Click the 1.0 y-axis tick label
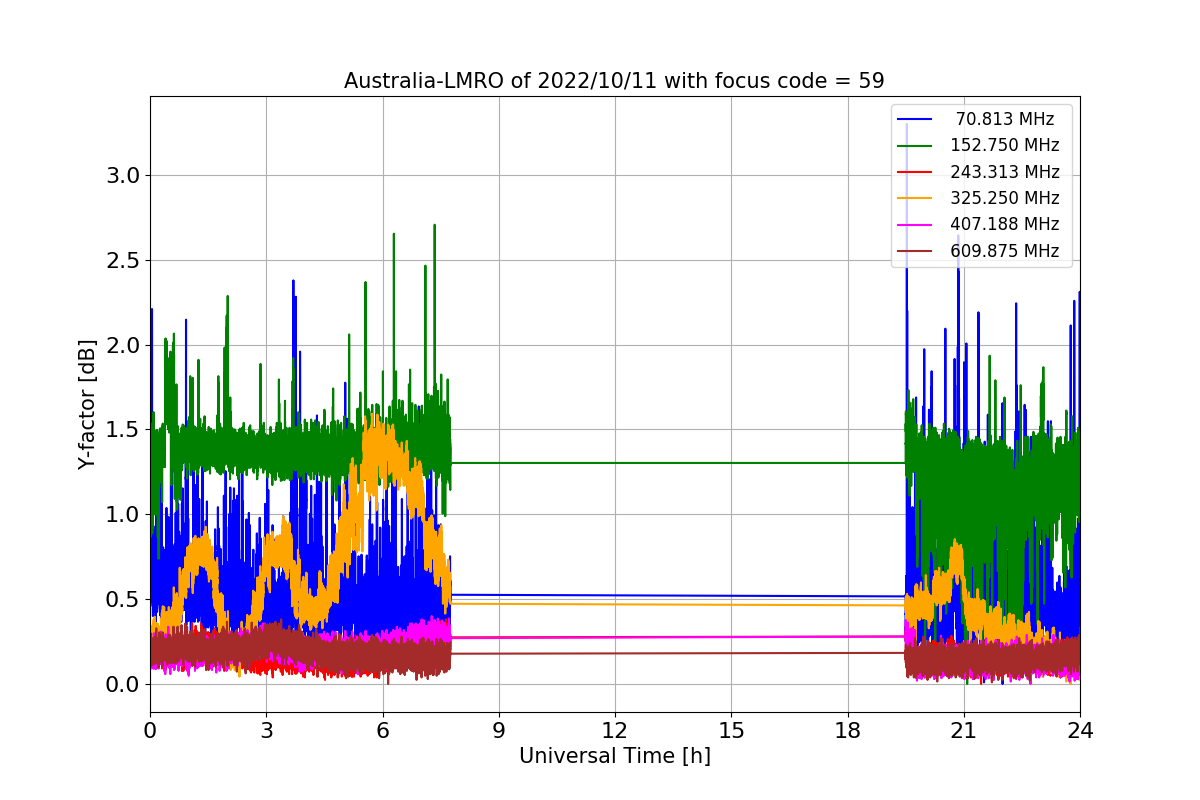Screen dimensions: 1200x800 122,515
